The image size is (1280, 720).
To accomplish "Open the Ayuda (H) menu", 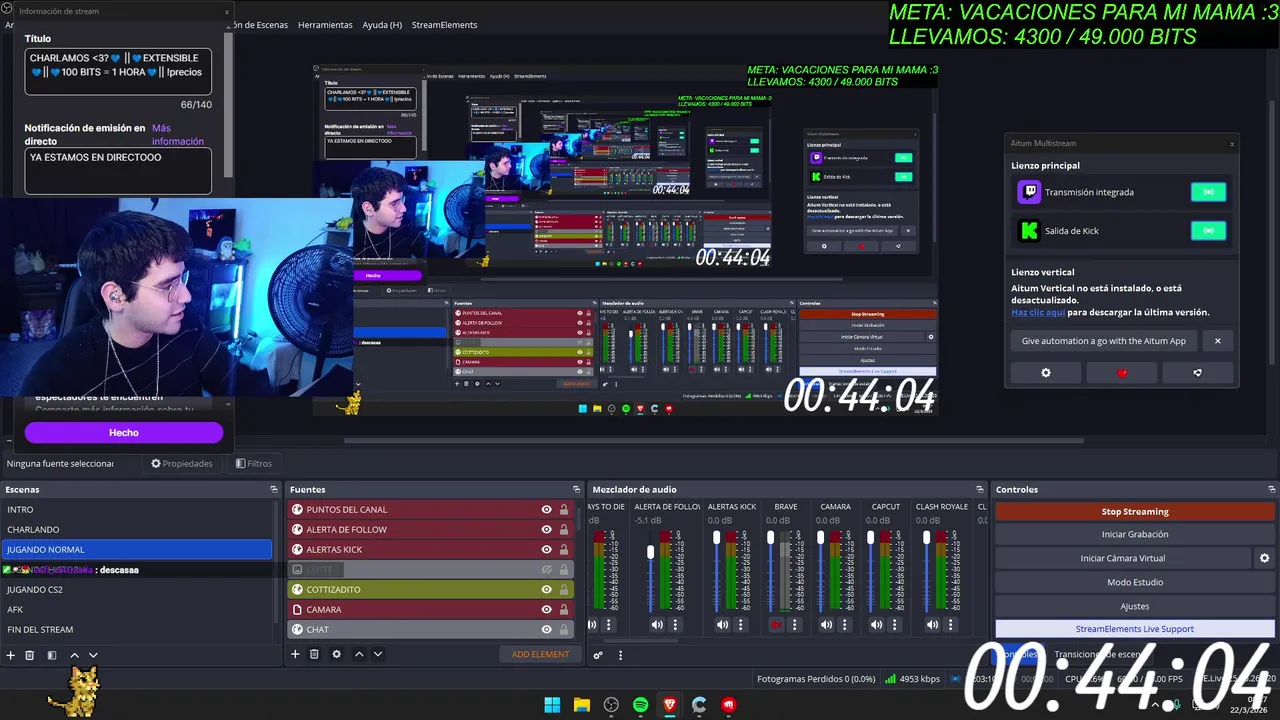I will click(382, 25).
